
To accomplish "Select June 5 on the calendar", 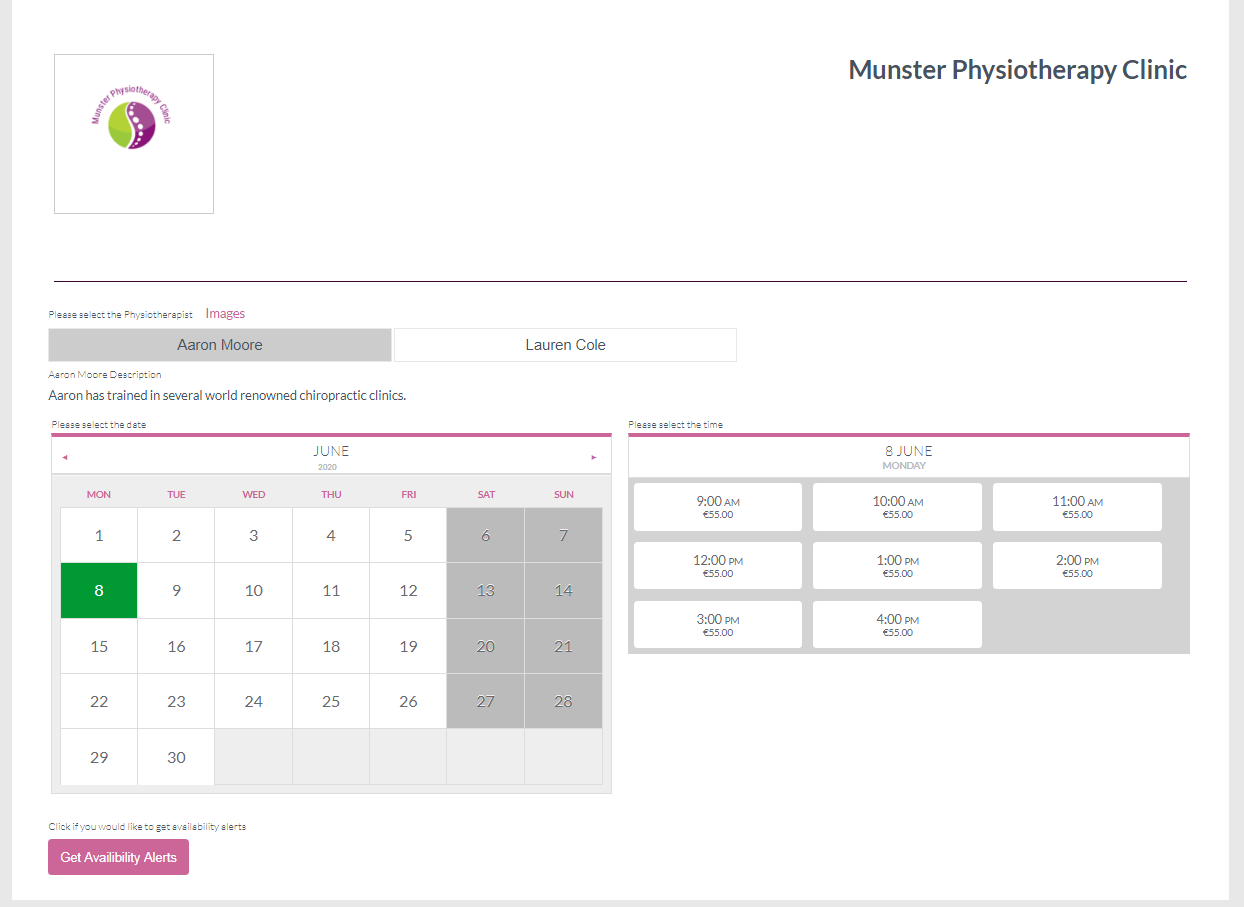I will click(408, 535).
